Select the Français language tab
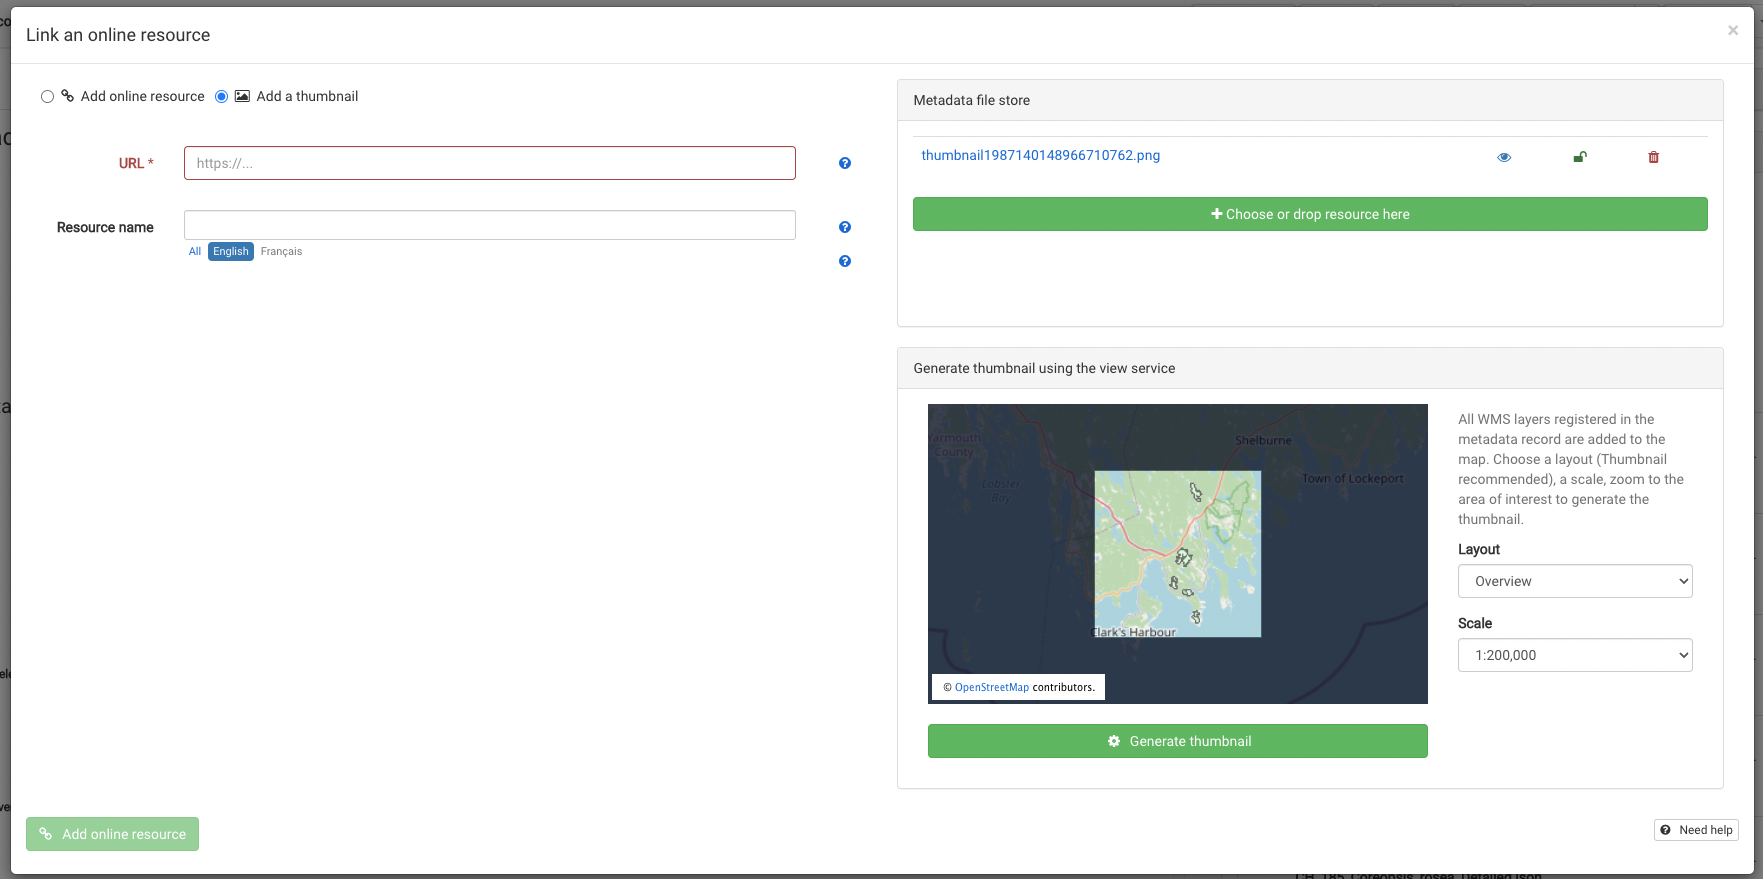Viewport: 1763px width, 879px height. coord(281,252)
